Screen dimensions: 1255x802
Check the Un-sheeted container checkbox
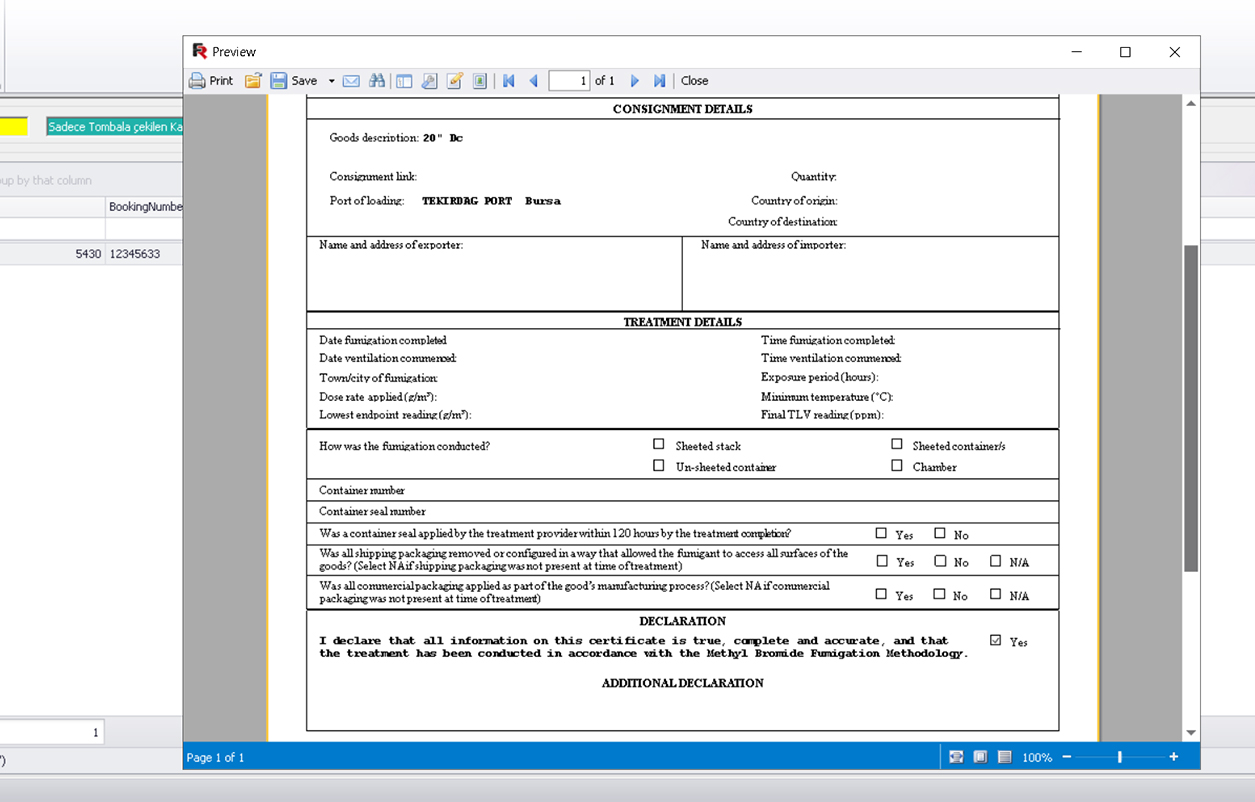coord(658,465)
